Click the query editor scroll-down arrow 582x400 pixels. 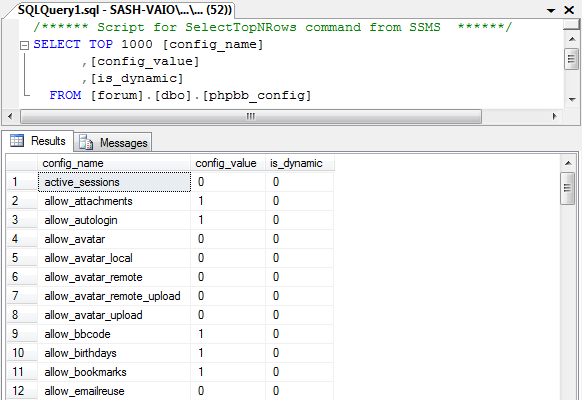pos(572,99)
